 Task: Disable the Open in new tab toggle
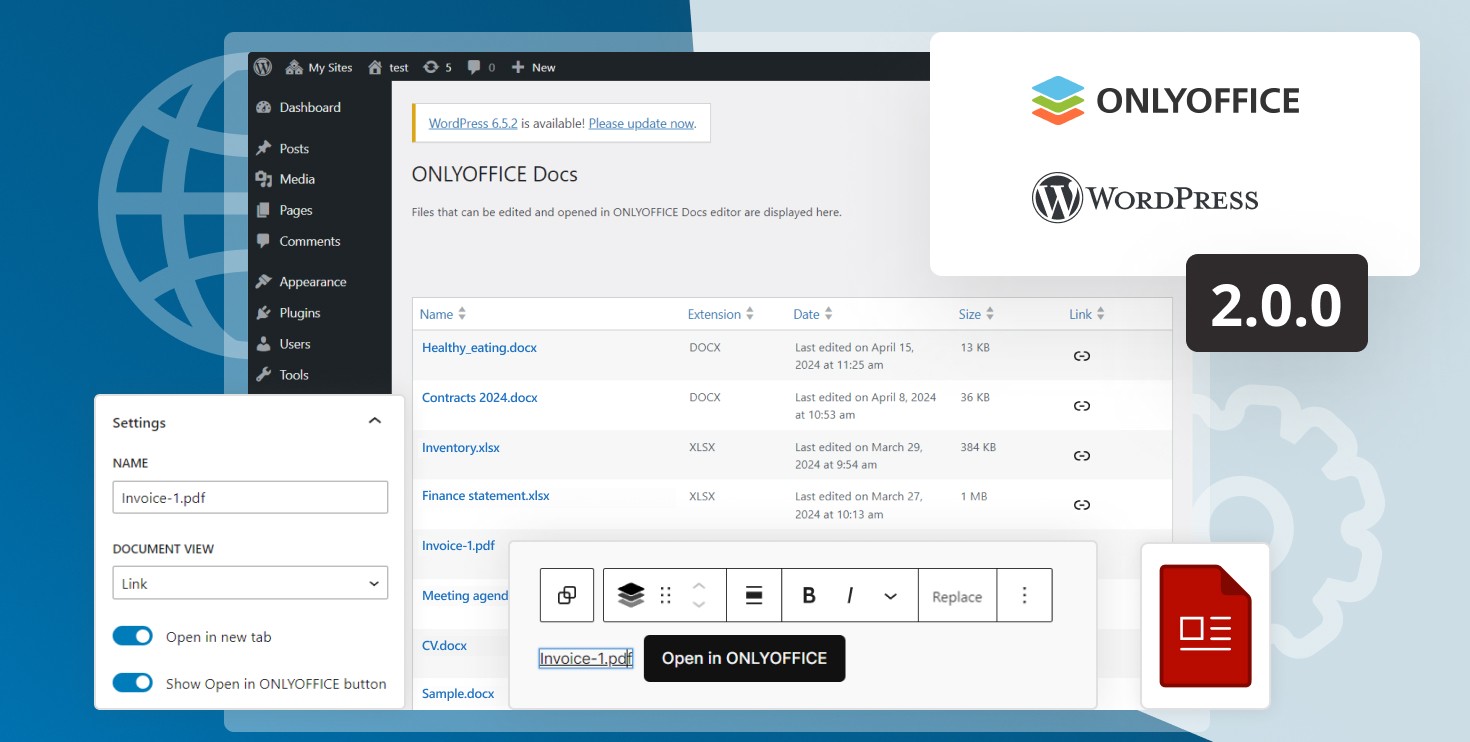pyautogui.click(x=132, y=637)
